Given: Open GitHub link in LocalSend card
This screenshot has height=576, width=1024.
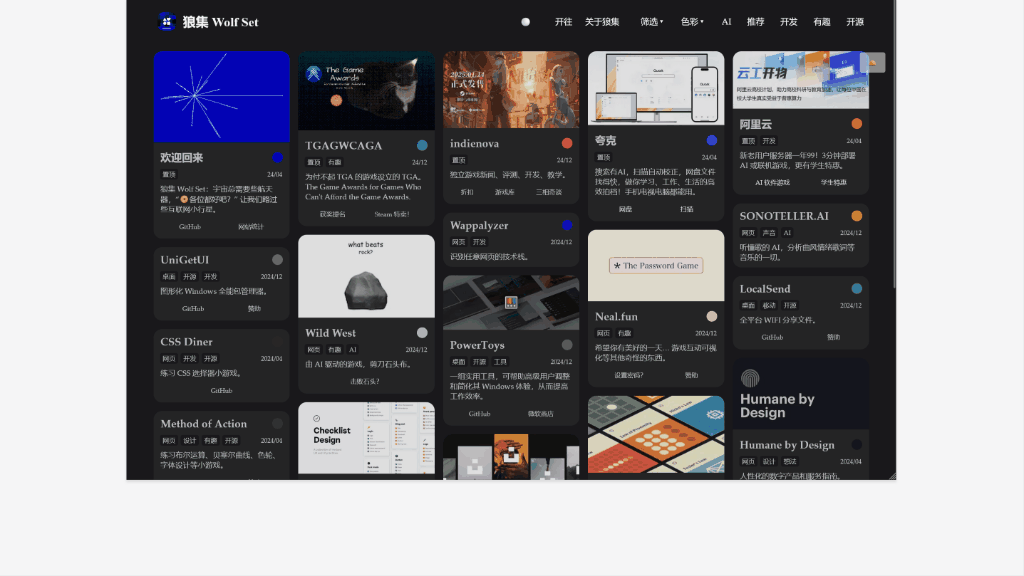Looking at the screenshot, I should click(x=772, y=337).
